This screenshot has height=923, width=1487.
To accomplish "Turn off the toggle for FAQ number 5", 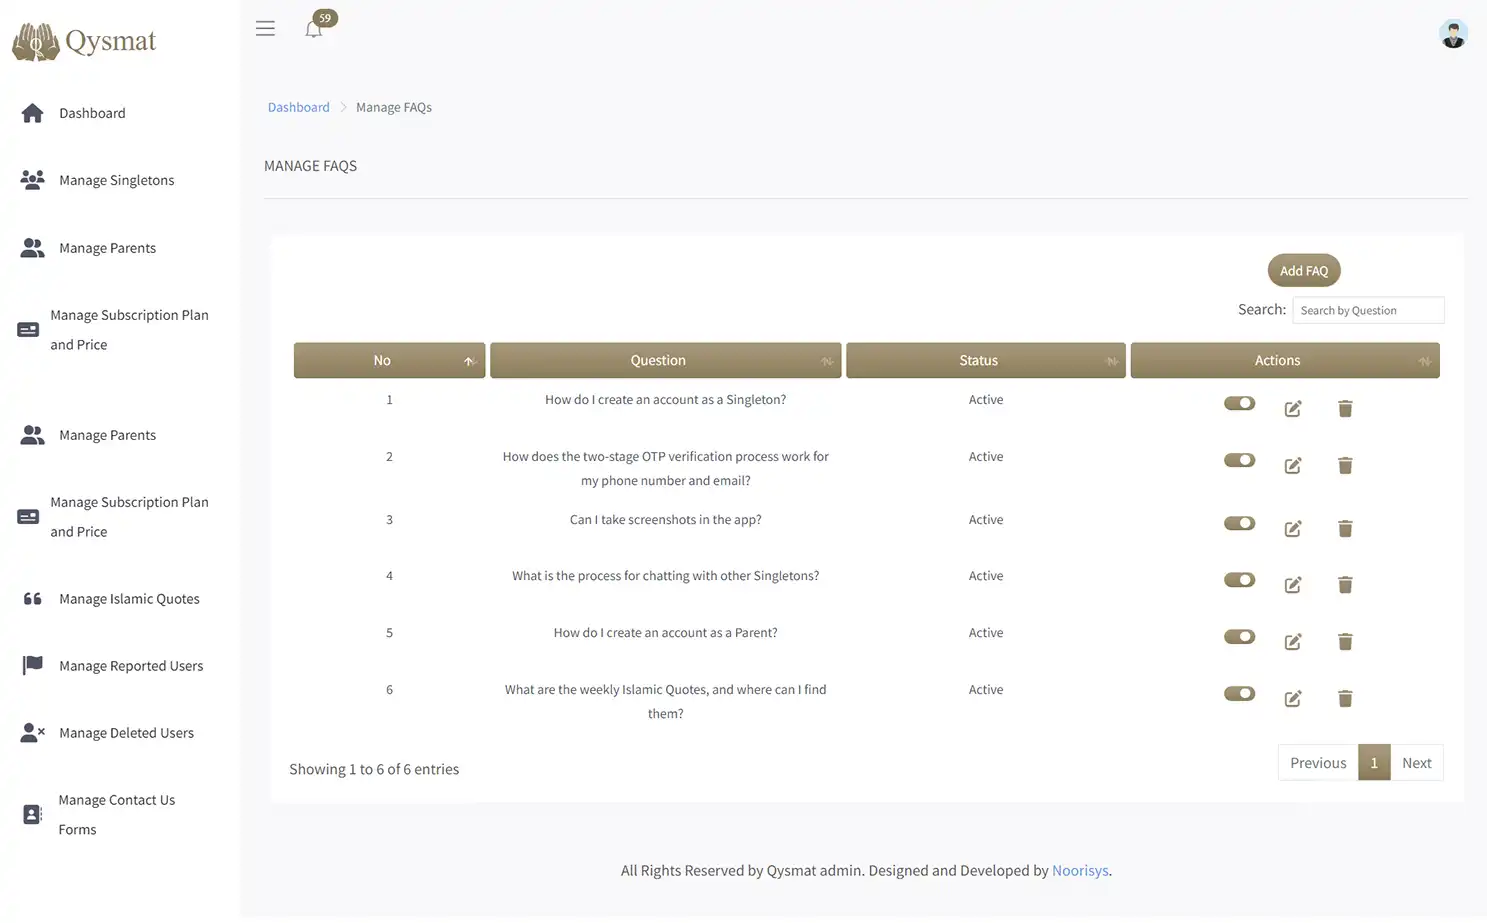I will point(1239,636).
